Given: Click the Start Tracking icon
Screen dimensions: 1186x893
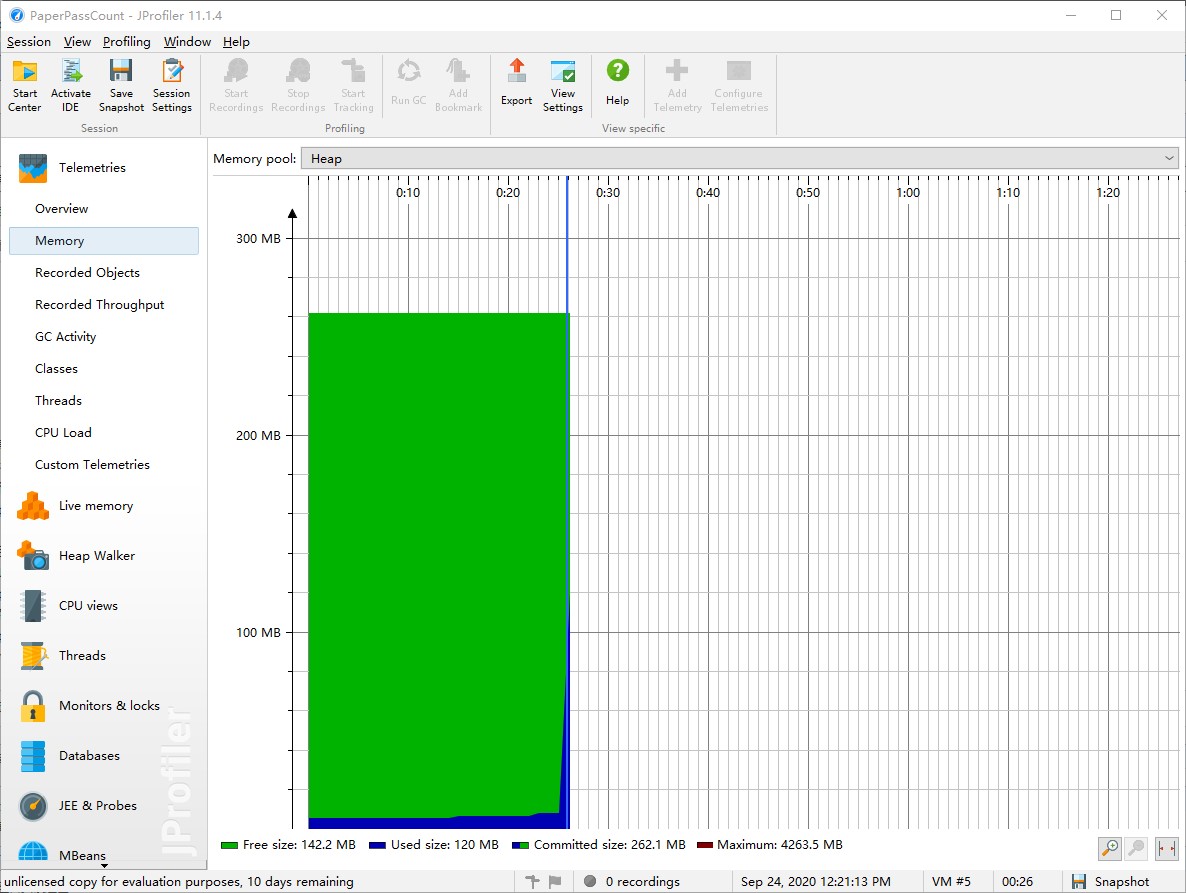Looking at the screenshot, I should 353,85.
